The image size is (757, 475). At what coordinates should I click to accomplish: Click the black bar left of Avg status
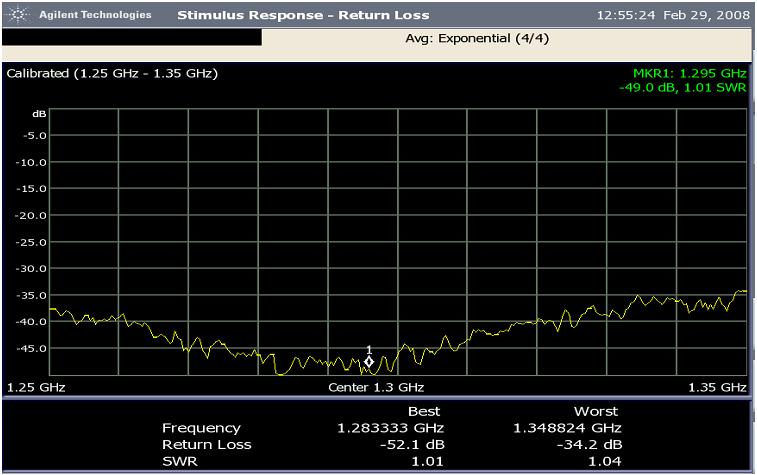click(x=132, y=38)
